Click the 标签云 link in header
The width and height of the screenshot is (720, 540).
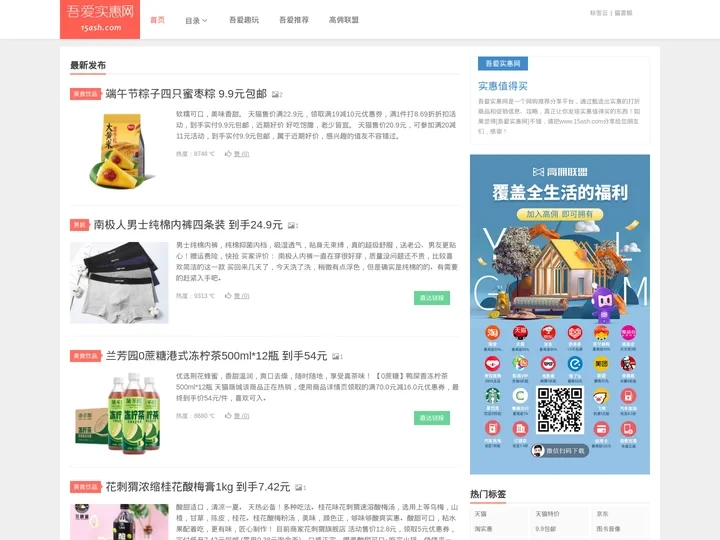pyautogui.click(x=598, y=13)
